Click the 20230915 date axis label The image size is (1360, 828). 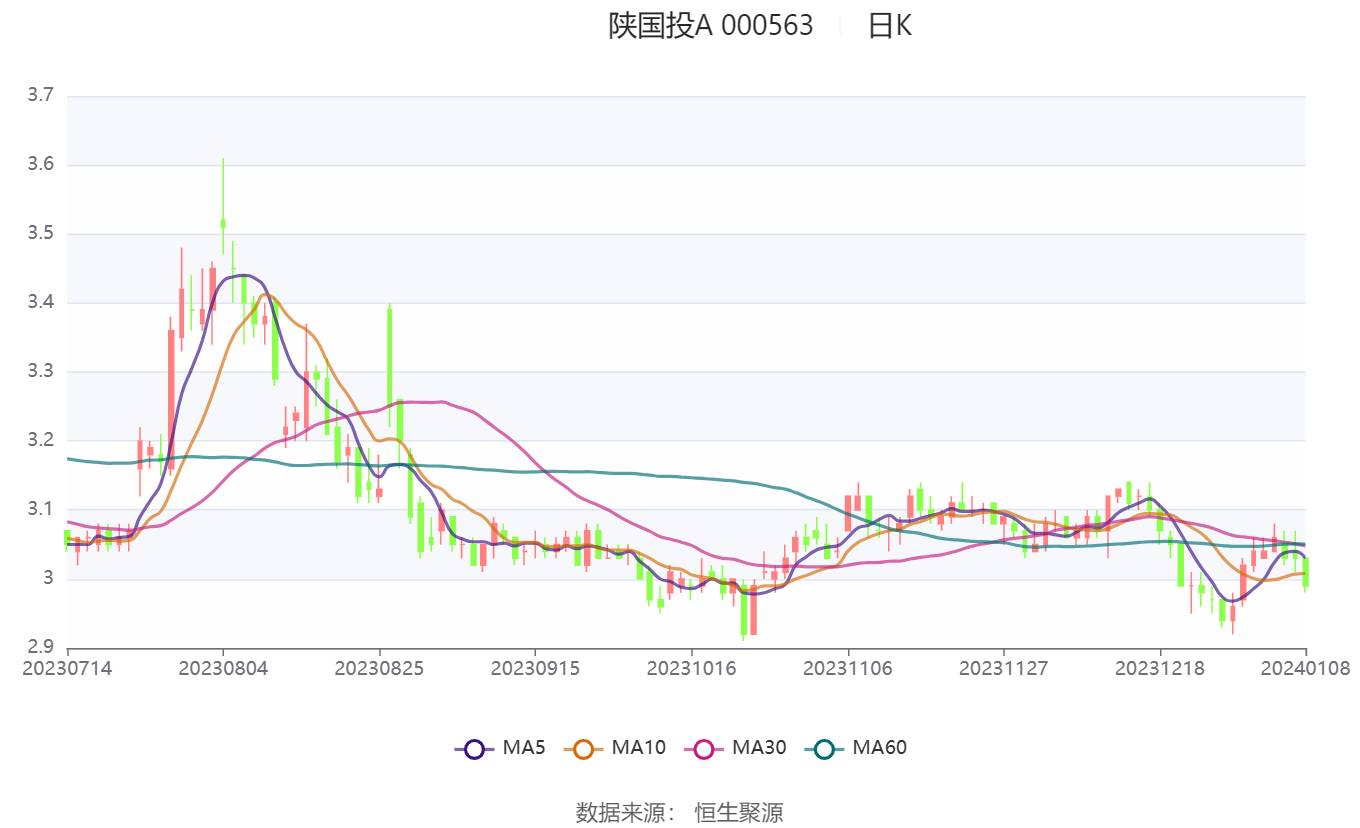click(535, 667)
